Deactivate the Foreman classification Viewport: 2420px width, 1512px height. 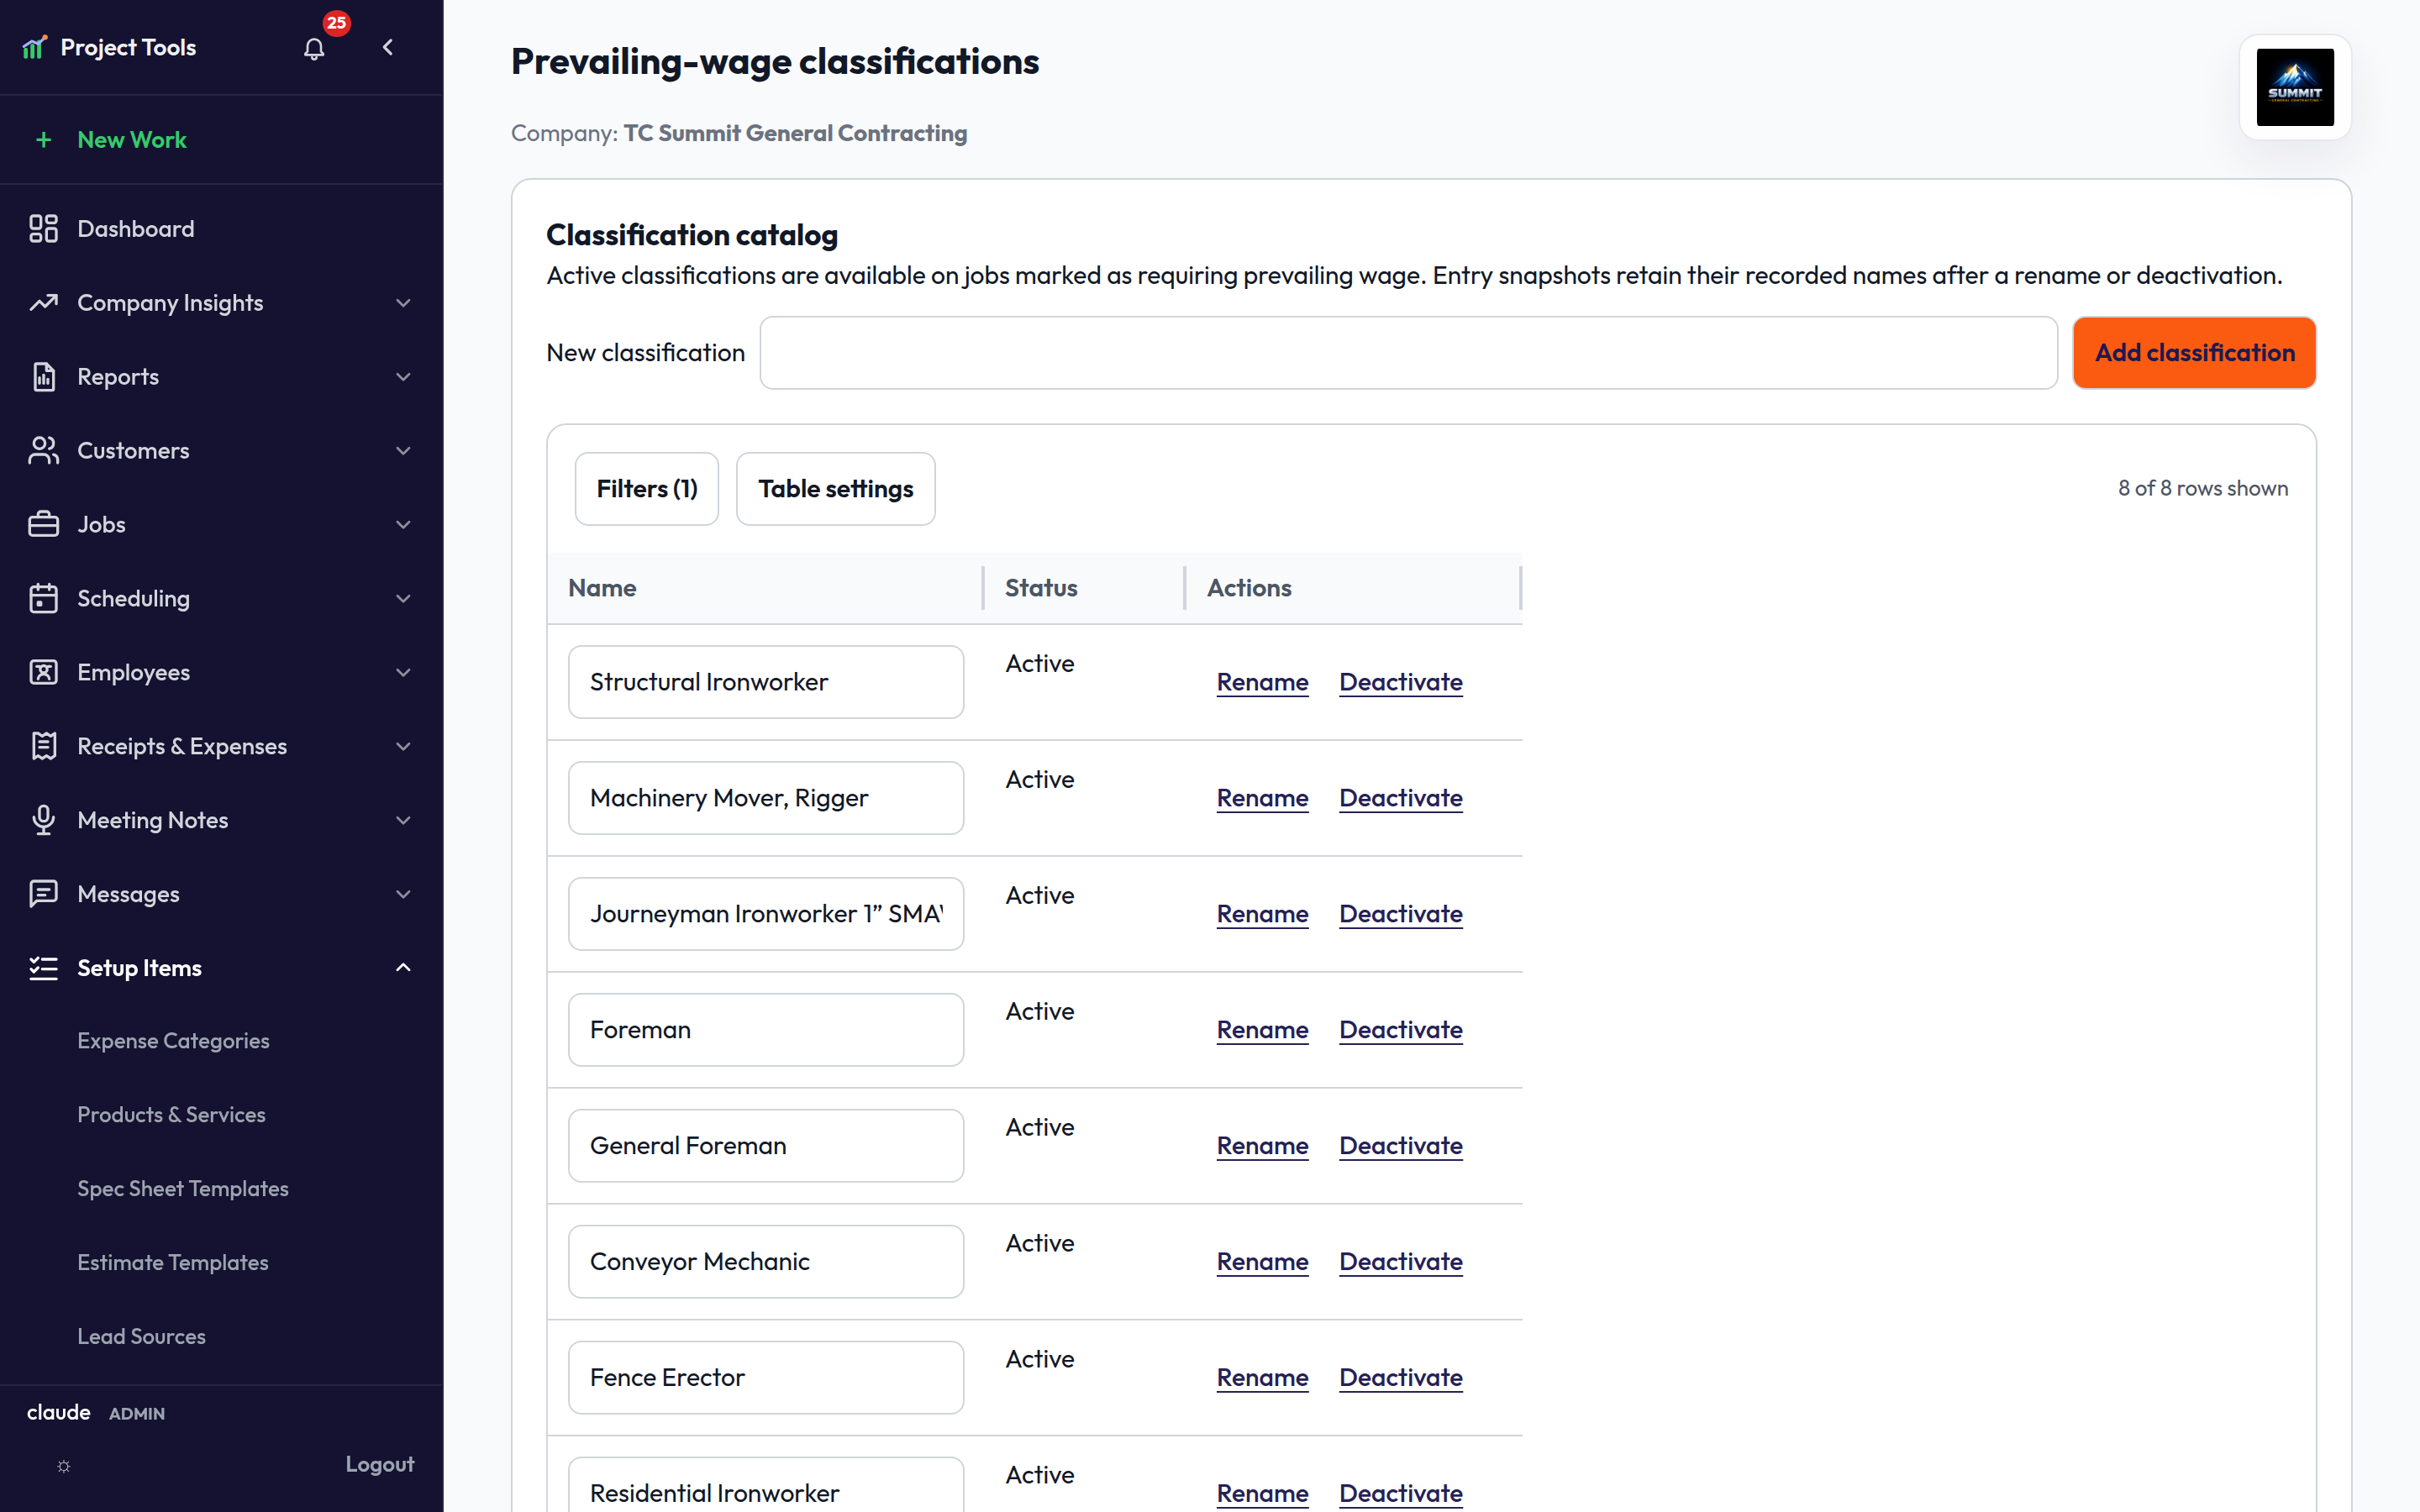coord(1400,1030)
